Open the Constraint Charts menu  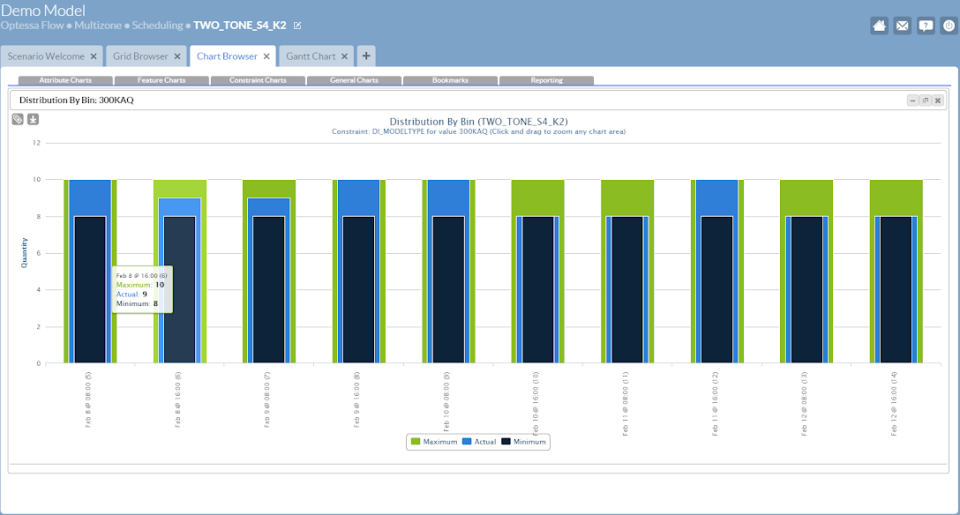point(258,80)
